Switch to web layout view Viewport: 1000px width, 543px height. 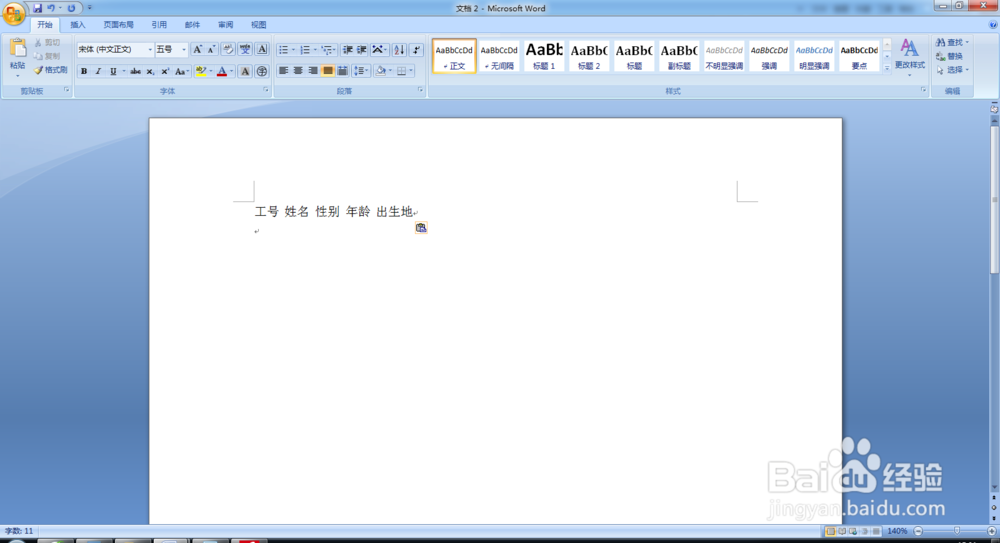tap(853, 531)
